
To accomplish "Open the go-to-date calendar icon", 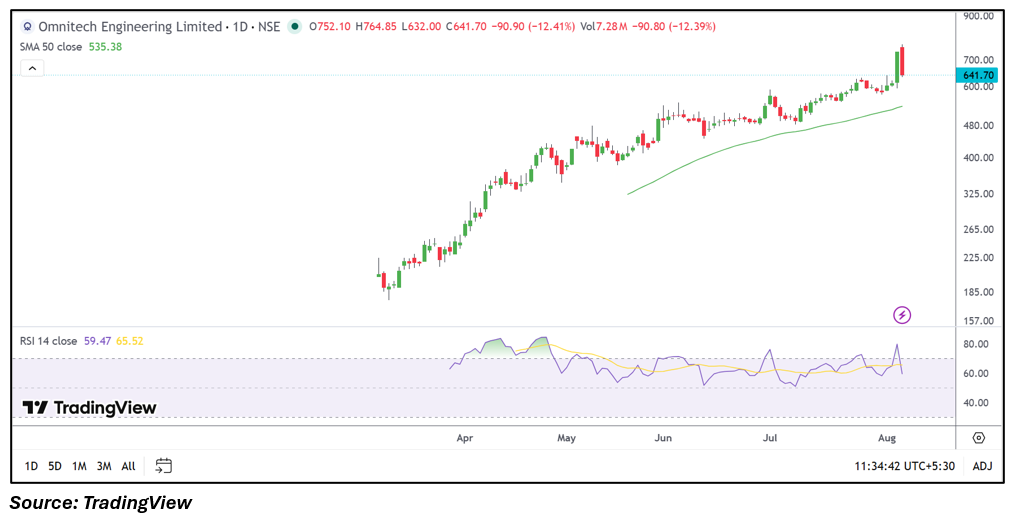I will [164, 466].
